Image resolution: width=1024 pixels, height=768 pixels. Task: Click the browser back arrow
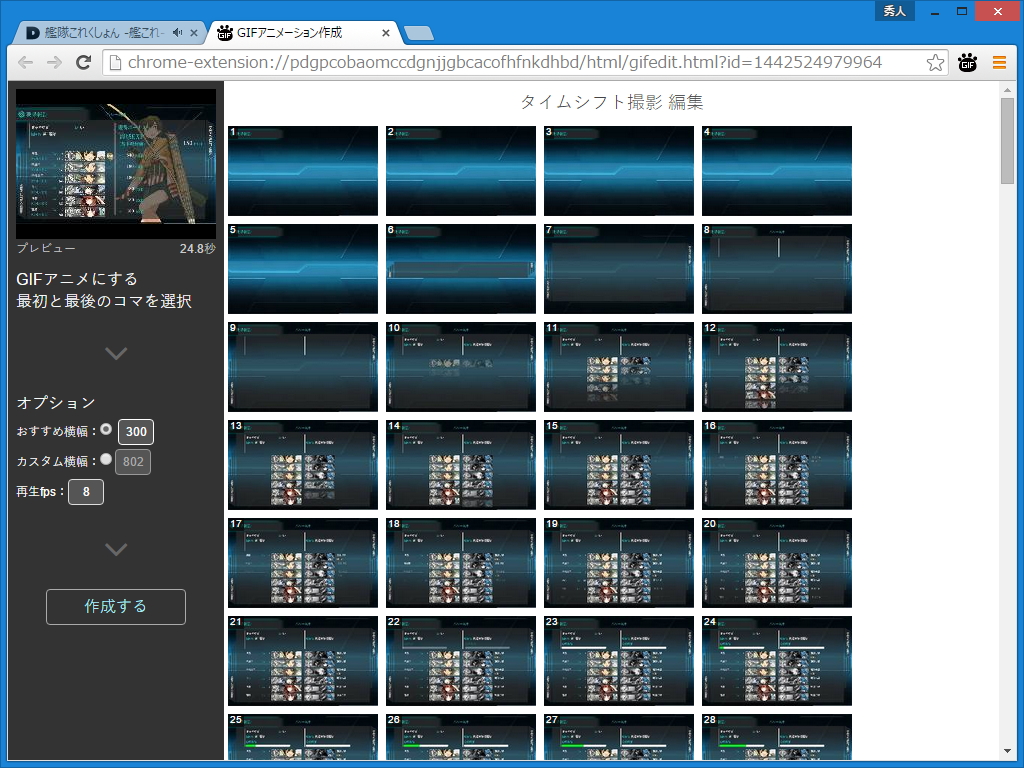pos(25,63)
